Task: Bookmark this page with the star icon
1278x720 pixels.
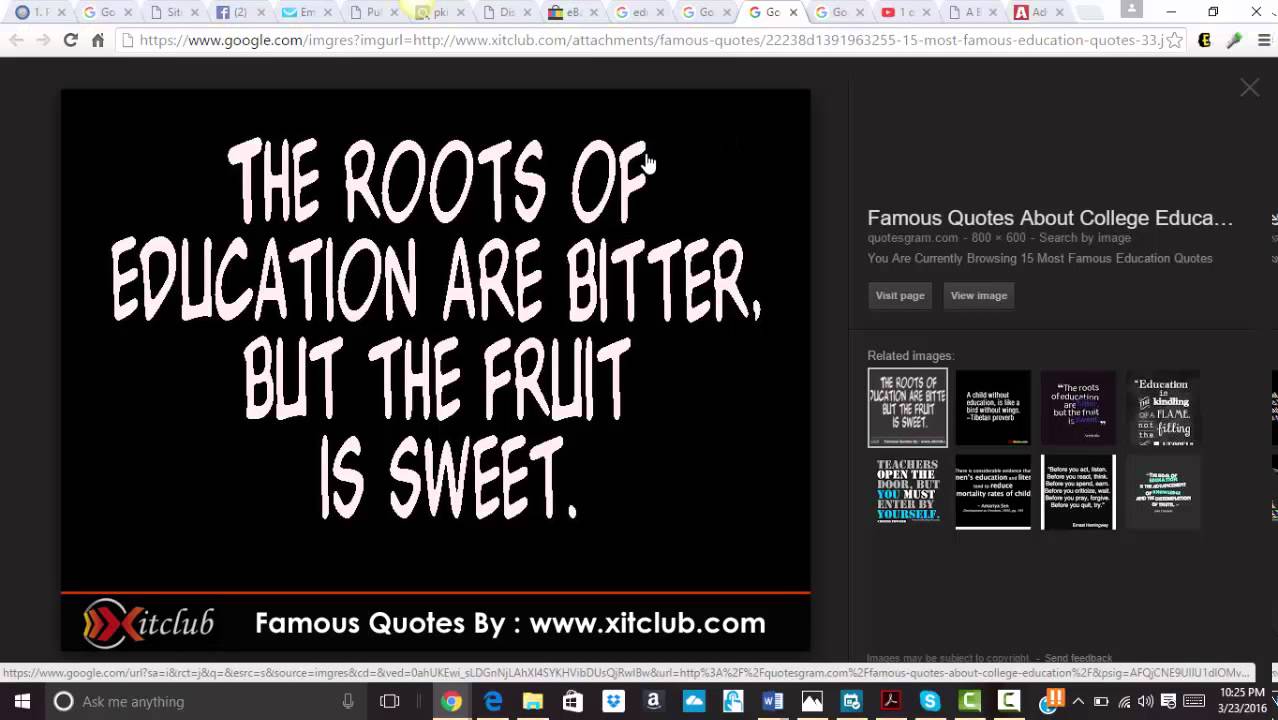Action: pyautogui.click(x=1175, y=40)
